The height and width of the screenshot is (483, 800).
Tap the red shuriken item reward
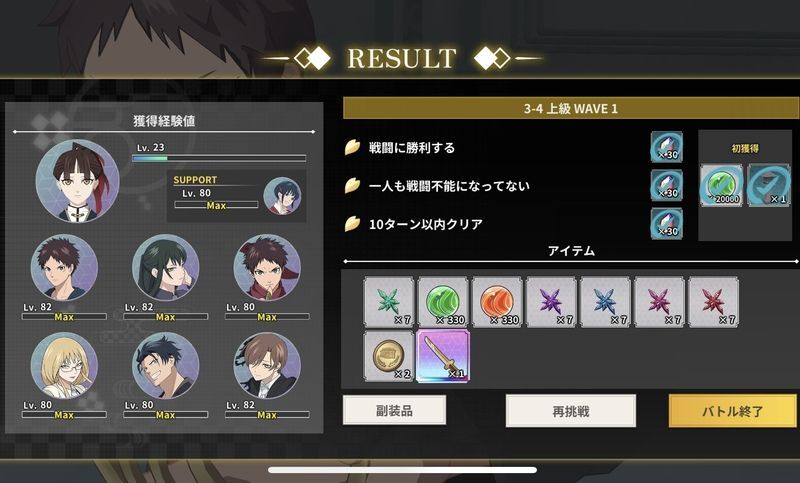[713, 302]
